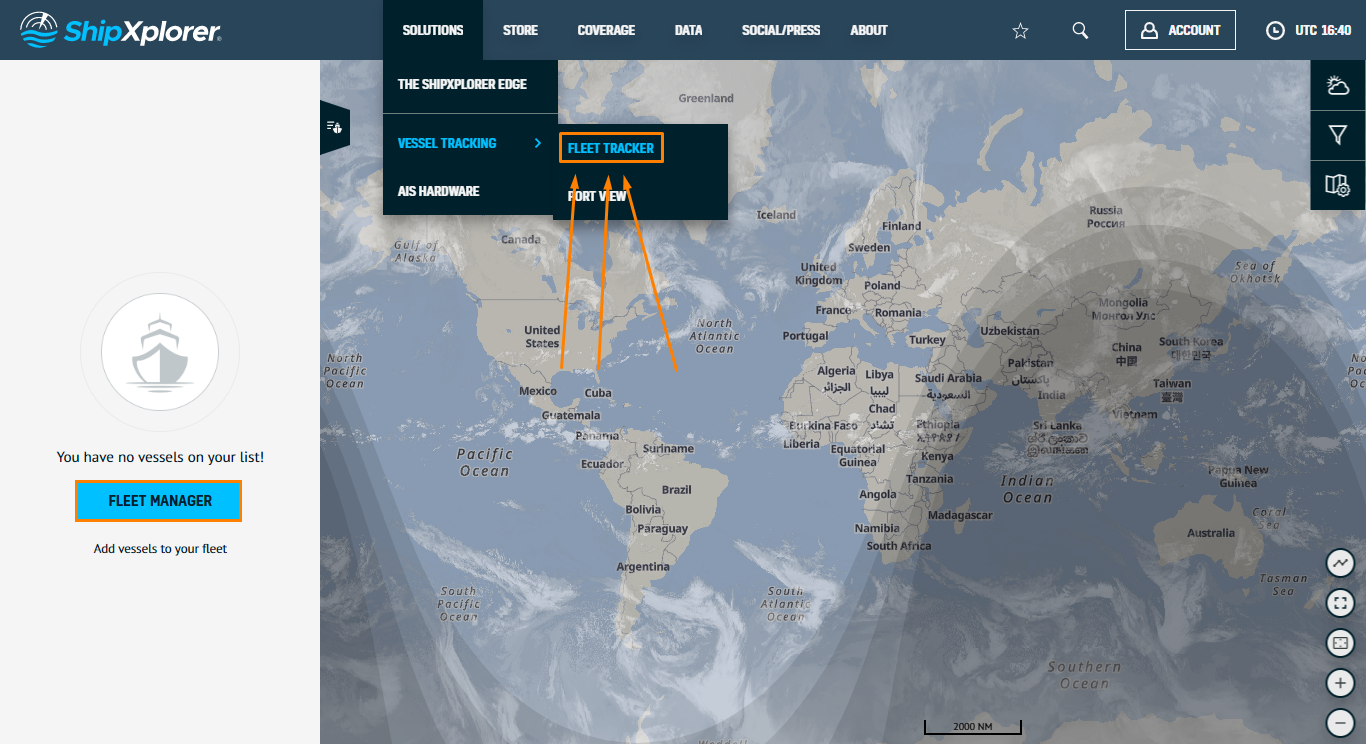Open the Solutions menu
Screen dimensions: 1366x744
(433, 30)
